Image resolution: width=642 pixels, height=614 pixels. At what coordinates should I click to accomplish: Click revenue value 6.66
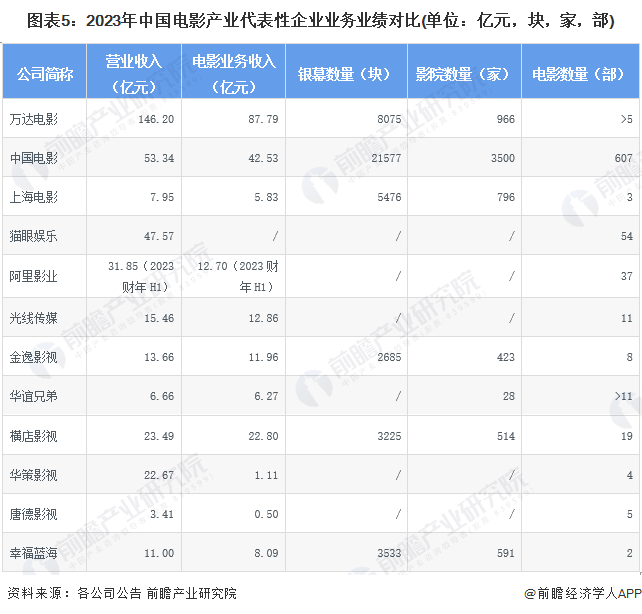[162, 396]
